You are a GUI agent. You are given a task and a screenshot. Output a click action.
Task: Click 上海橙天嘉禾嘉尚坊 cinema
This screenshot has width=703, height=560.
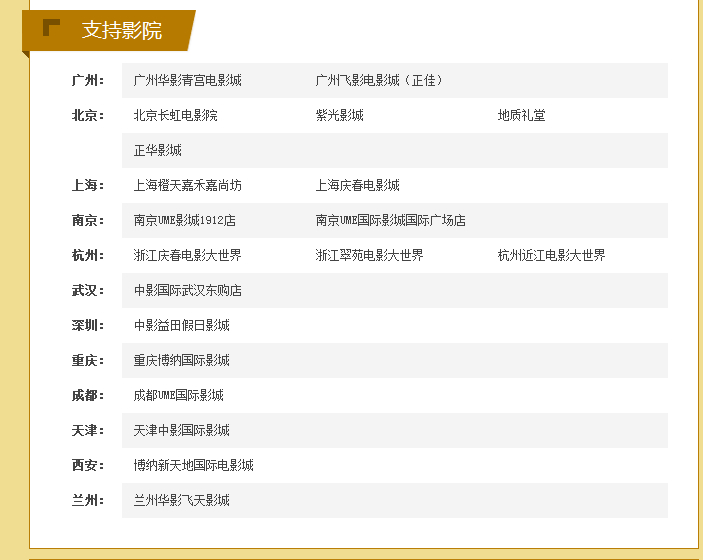(187, 186)
